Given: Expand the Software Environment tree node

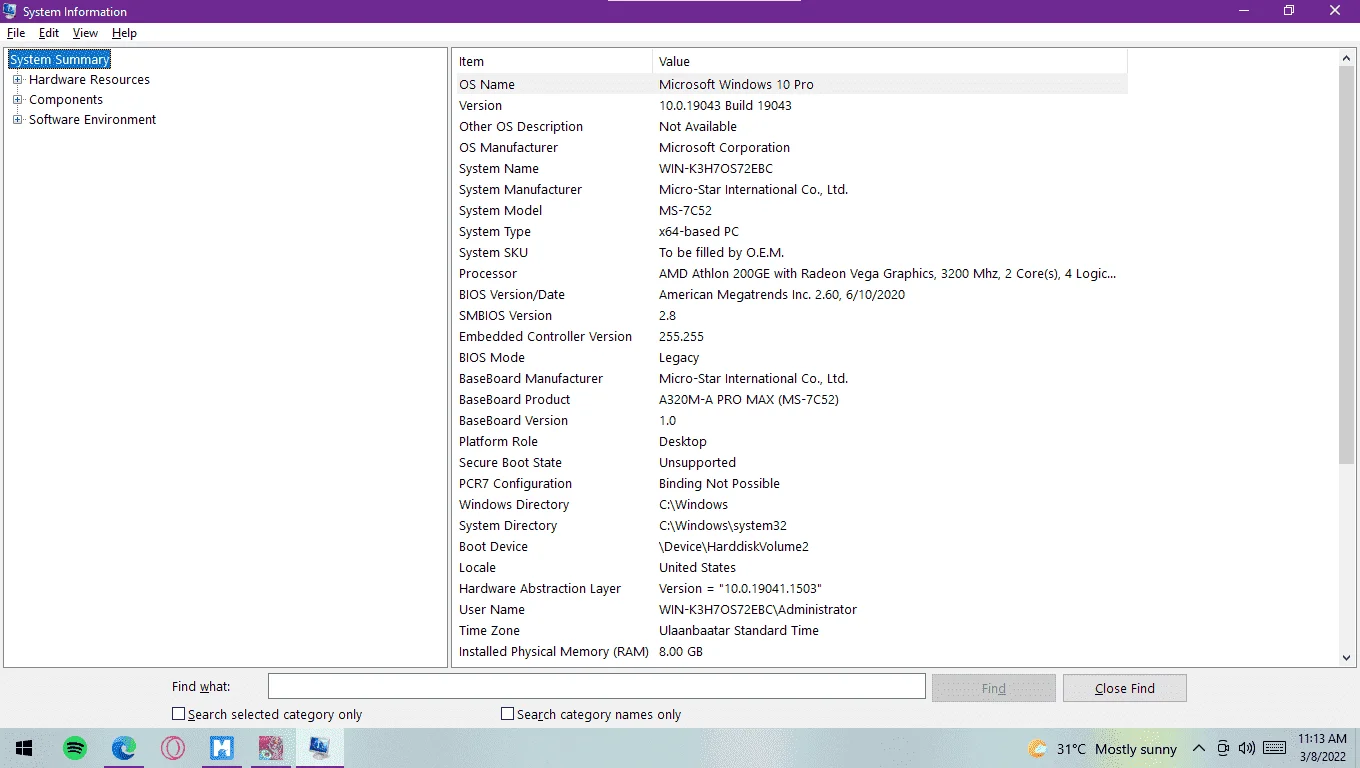Looking at the screenshot, I should click(17, 120).
